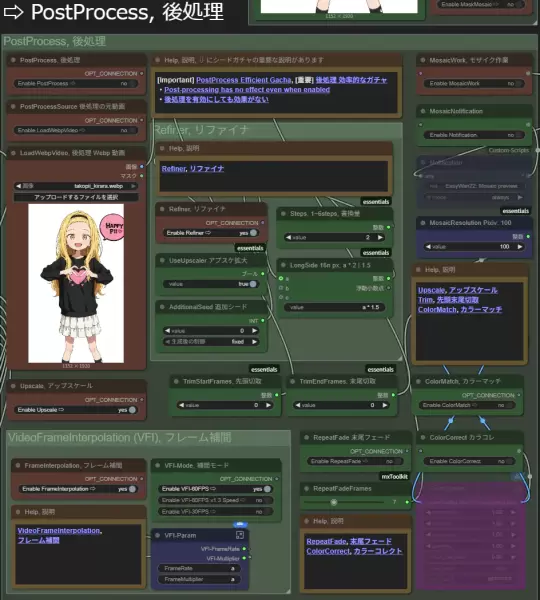Adjust the RepeatFadeFrames slider handle
The height and width of the screenshot is (600, 540).
pos(334,502)
